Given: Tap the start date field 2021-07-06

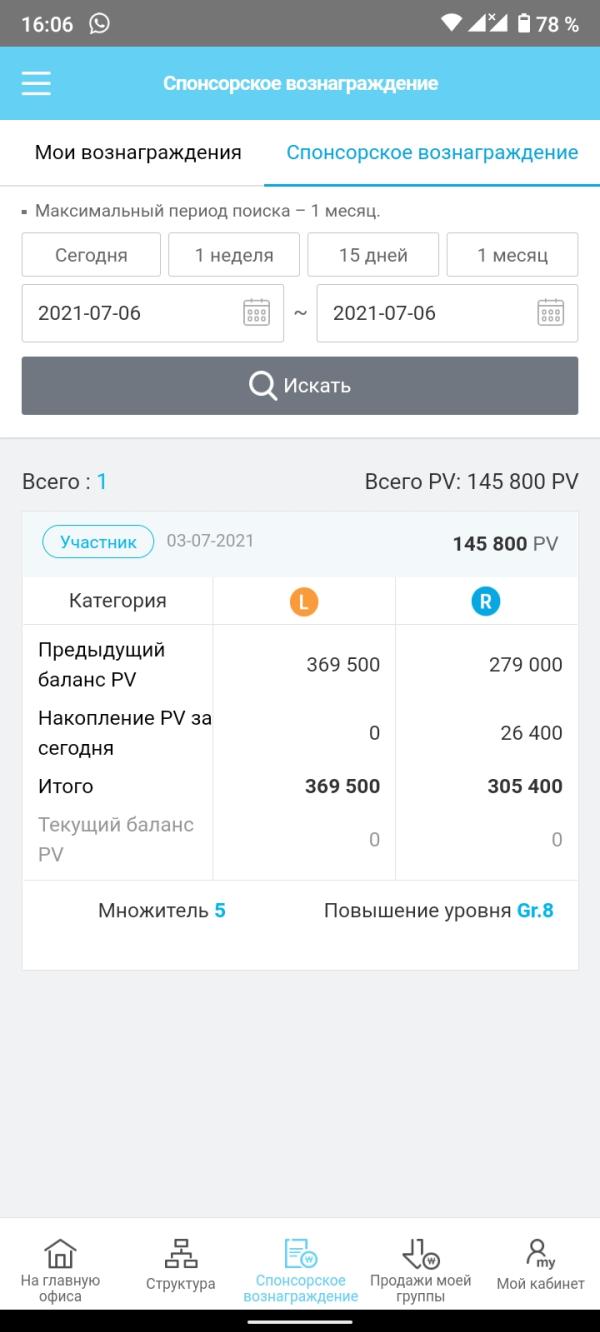Looking at the screenshot, I should click(x=152, y=312).
